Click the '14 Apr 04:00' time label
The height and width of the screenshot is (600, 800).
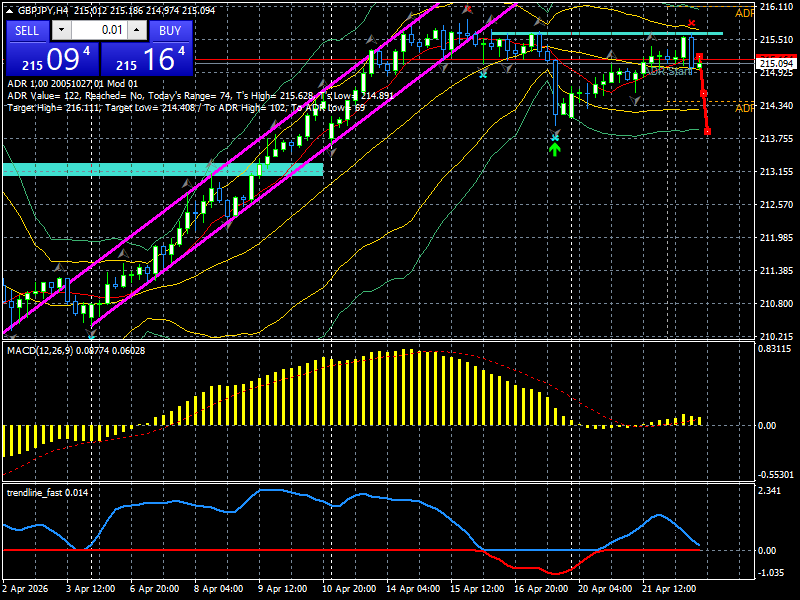(413, 588)
